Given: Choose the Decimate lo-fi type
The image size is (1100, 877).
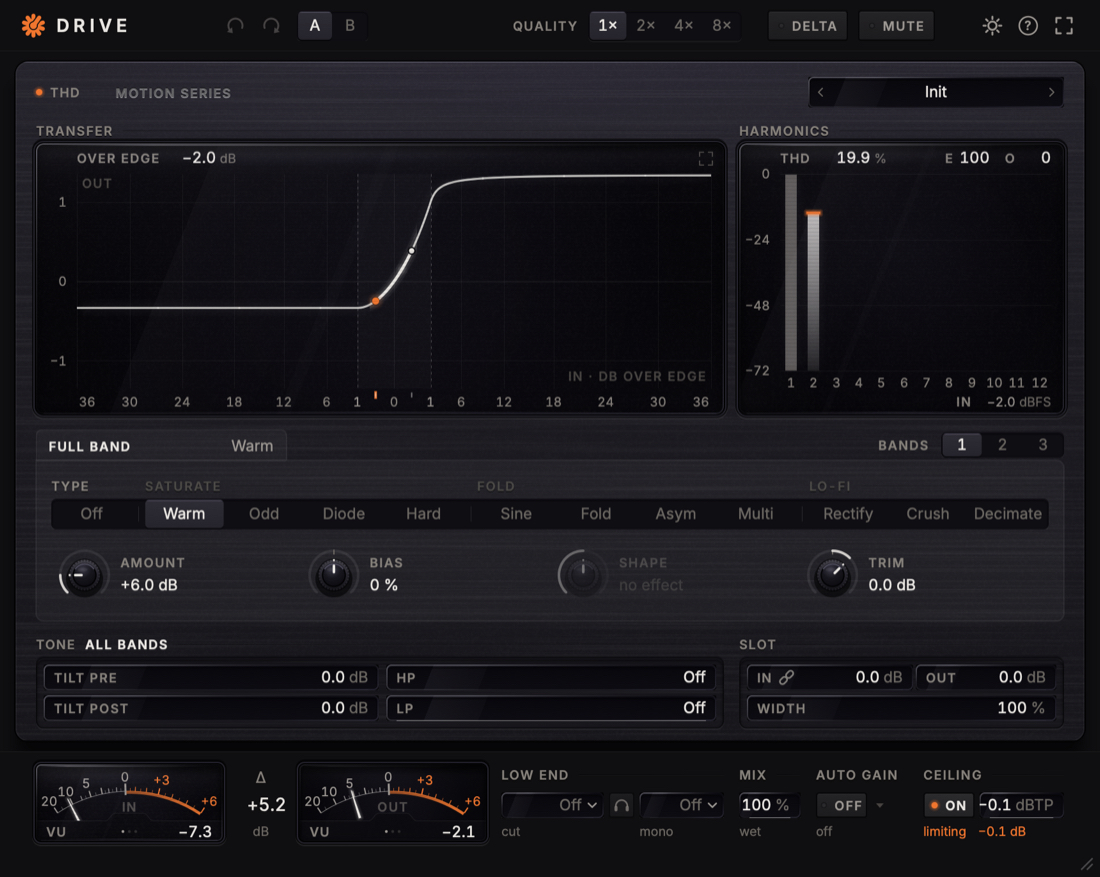Looking at the screenshot, I should click(1007, 514).
